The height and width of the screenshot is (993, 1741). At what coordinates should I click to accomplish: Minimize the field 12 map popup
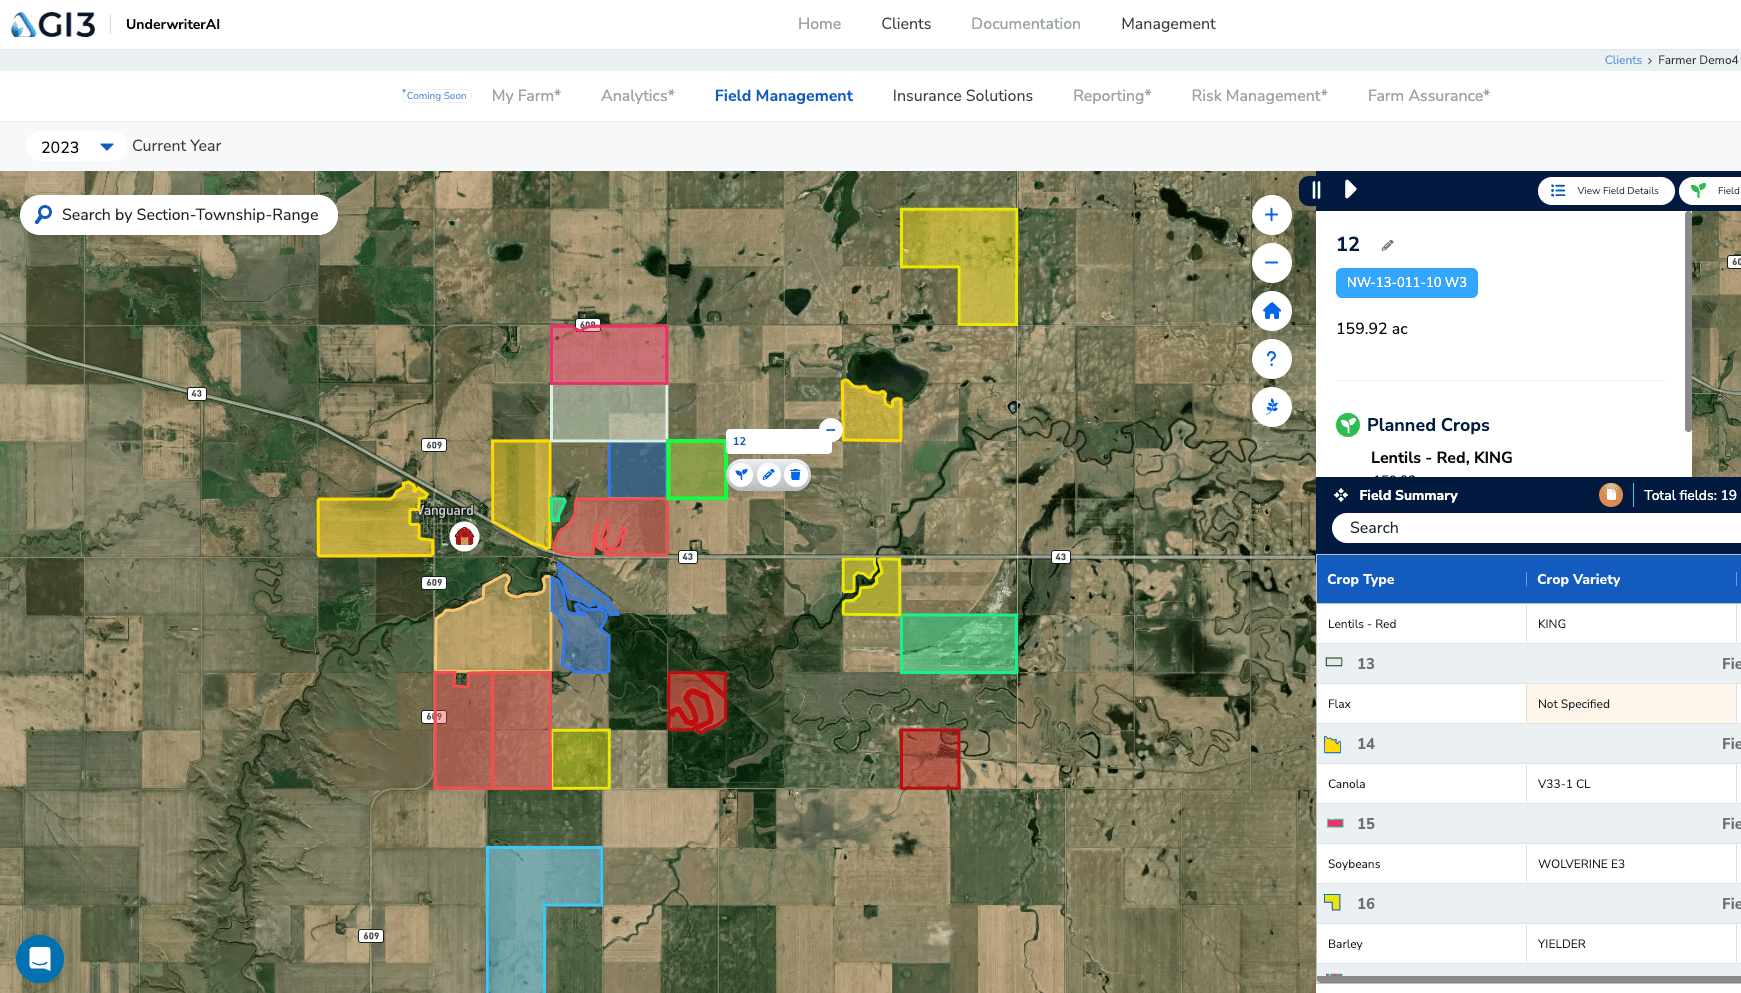830,429
